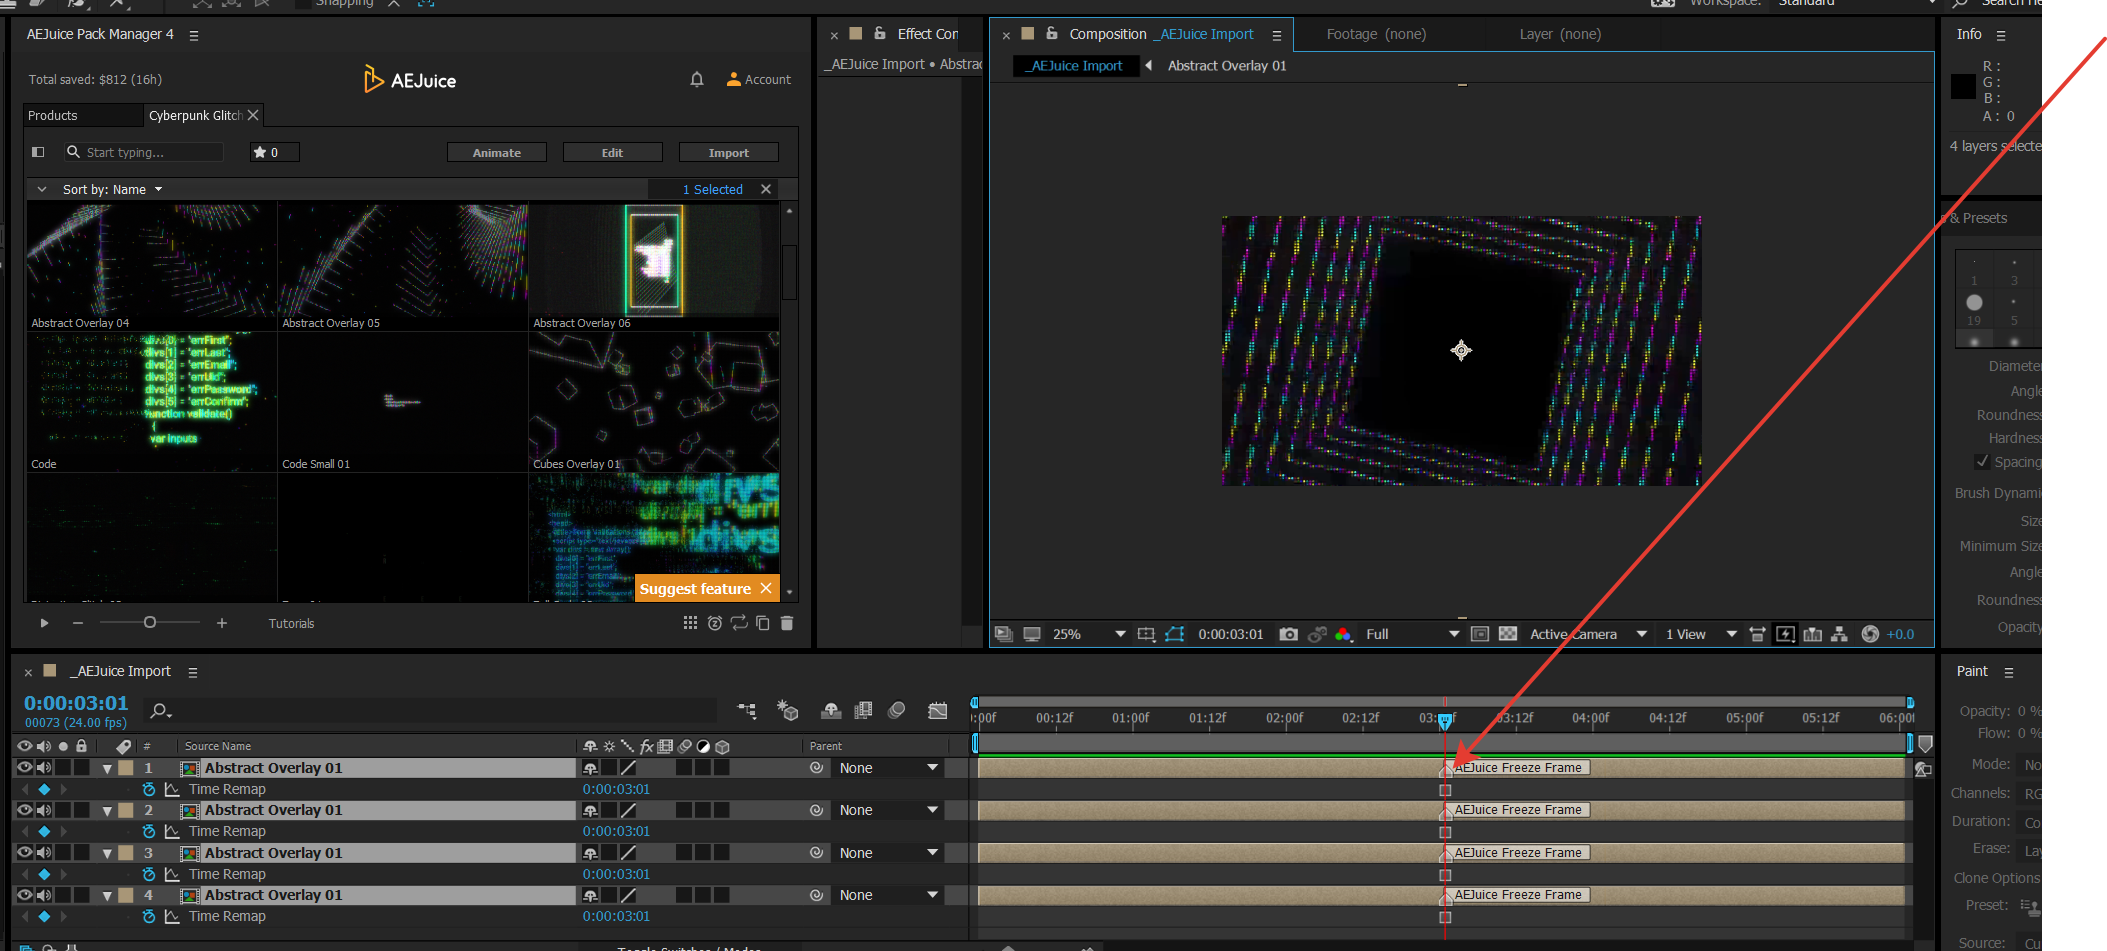Click the thumbnail size slider handle

pyautogui.click(x=150, y=622)
